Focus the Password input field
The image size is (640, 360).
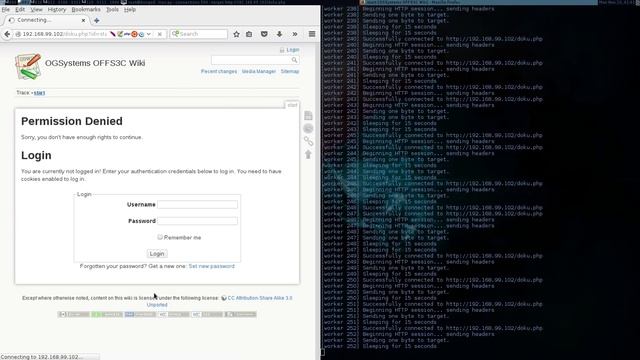click(x=198, y=221)
